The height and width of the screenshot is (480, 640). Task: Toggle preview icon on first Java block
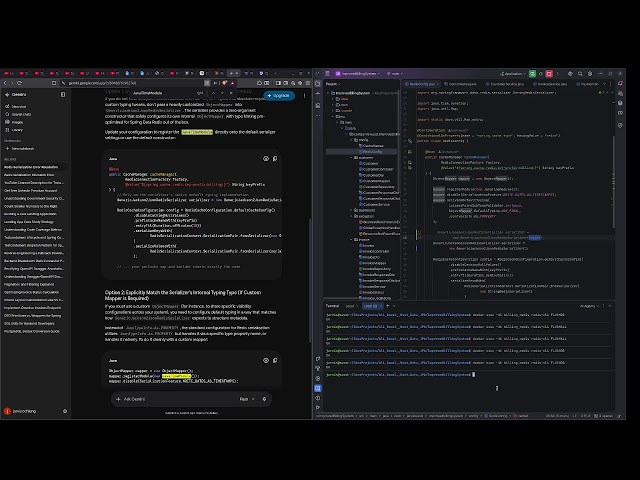pyautogui.click(x=266, y=159)
